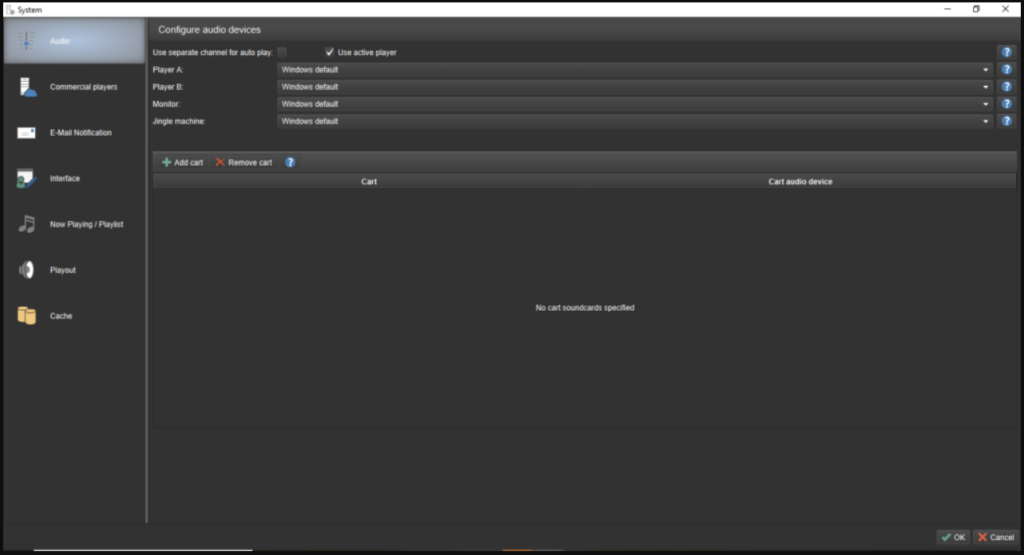The height and width of the screenshot is (555, 1024).
Task: Click the help icon for Jingle machine row
Action: [1006, 121]
